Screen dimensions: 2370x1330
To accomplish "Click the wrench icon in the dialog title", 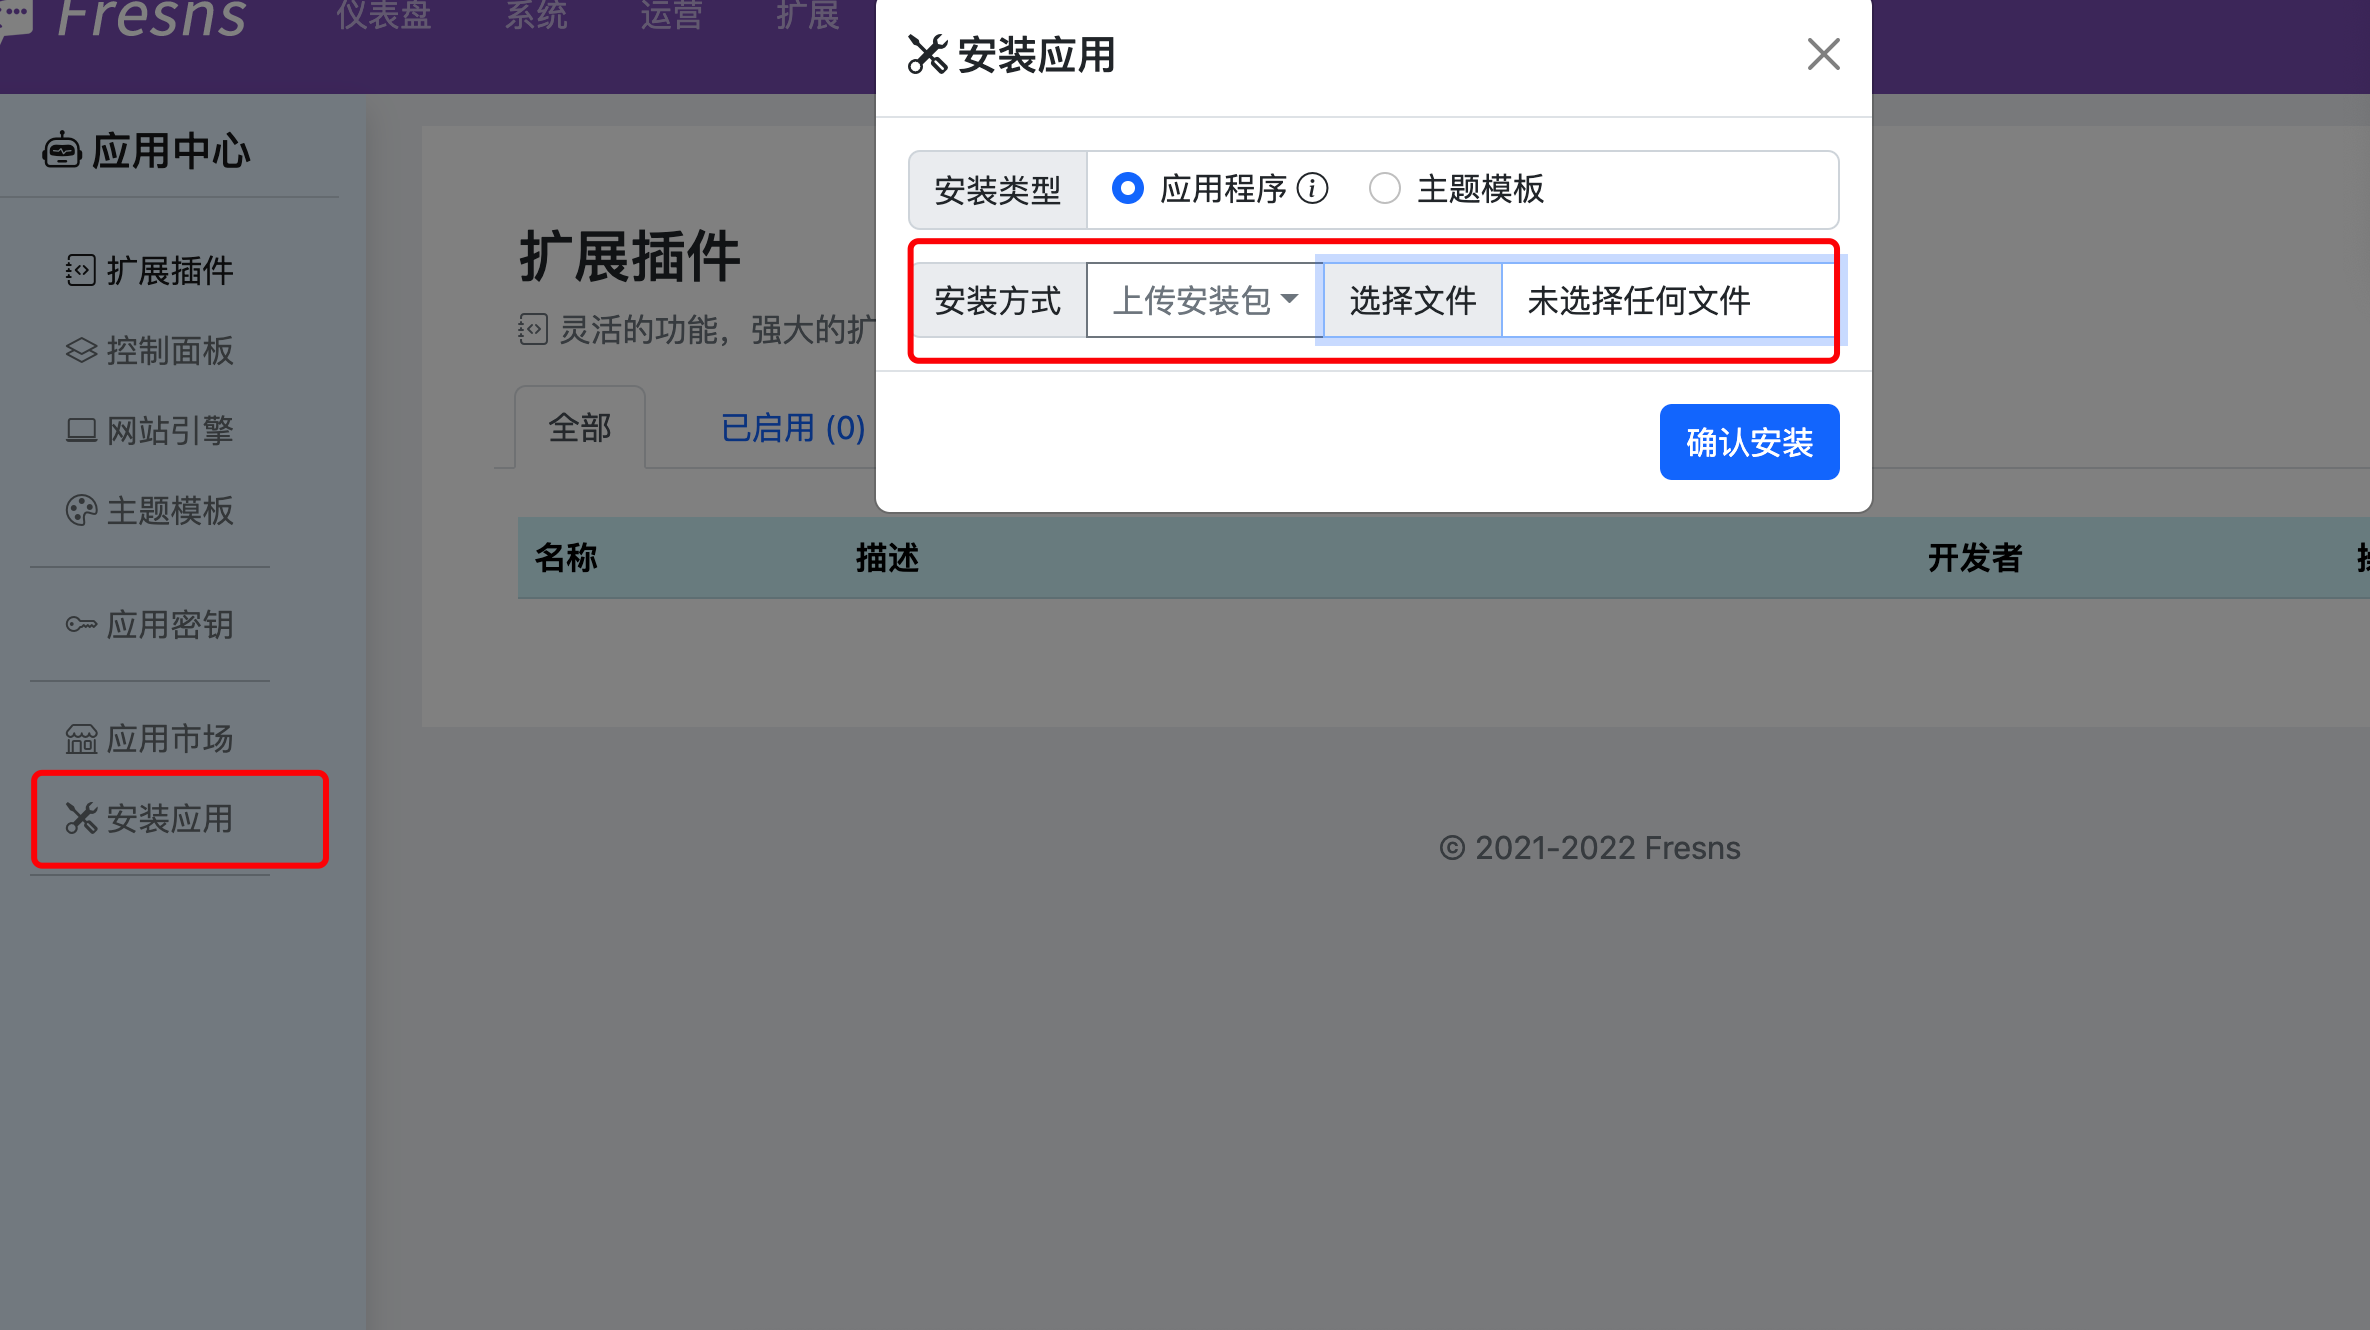I will tap(927, 55).
